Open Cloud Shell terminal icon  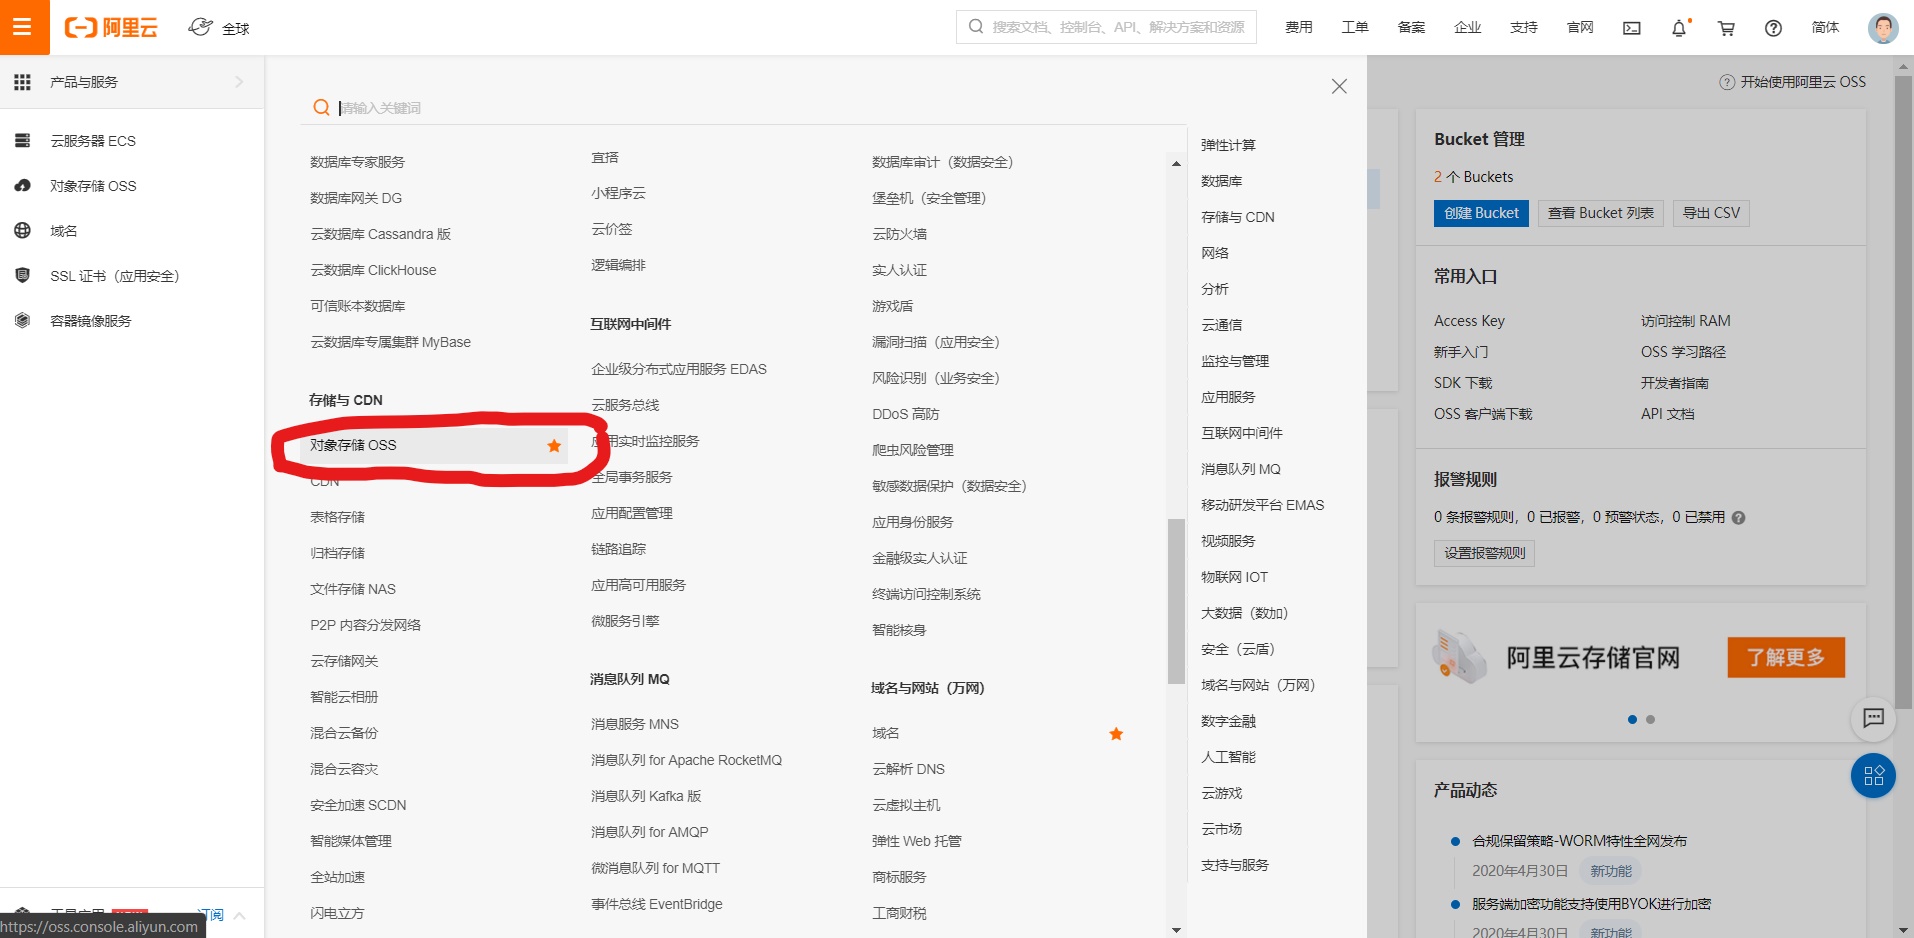click(1631, 28)
